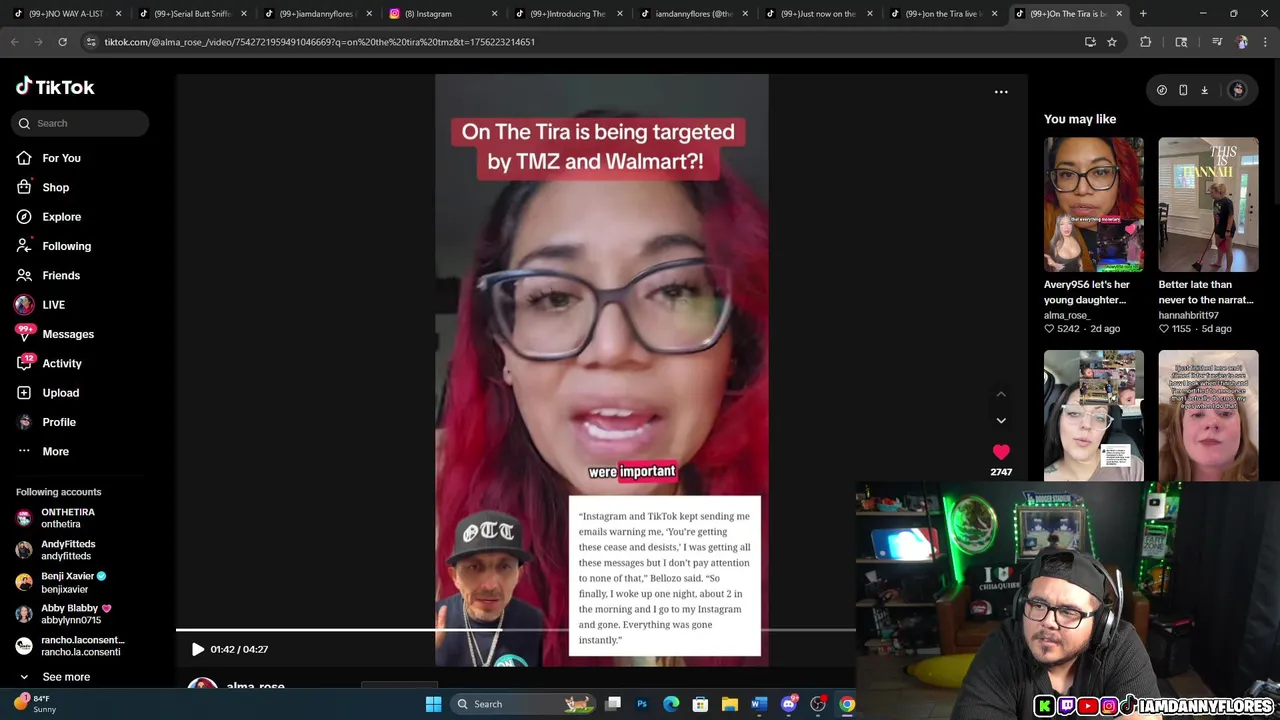Open File Explorer from the taskbar

coord(730,704)
